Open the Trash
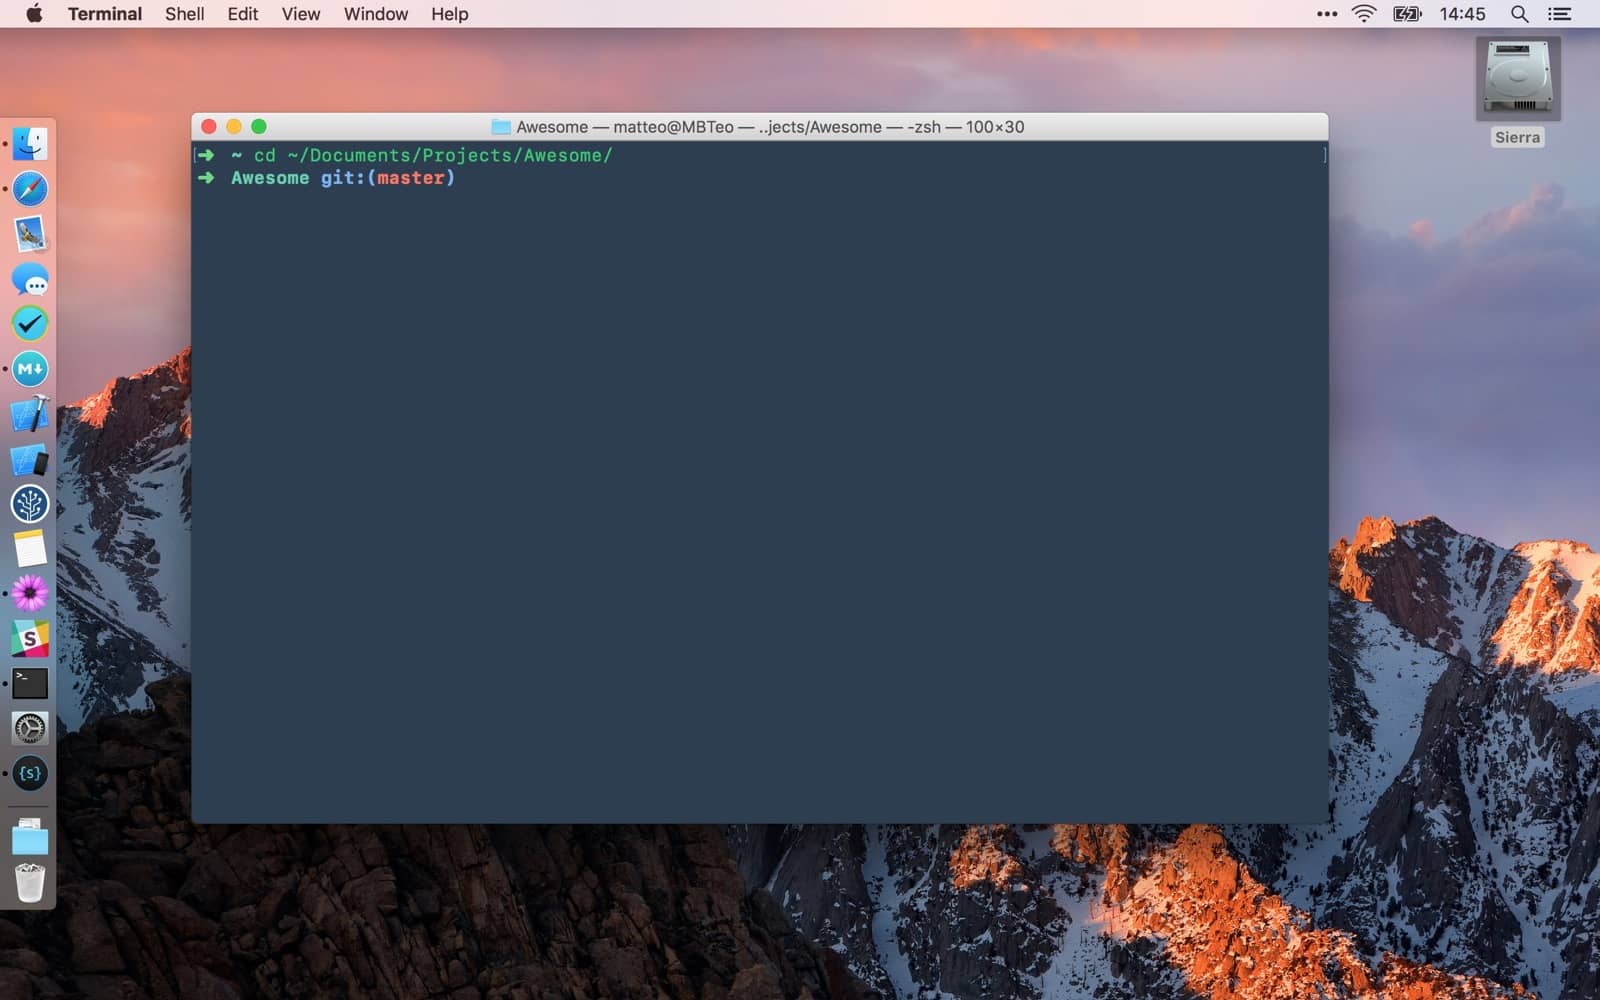The image size is (1600, 1000). 29,883
